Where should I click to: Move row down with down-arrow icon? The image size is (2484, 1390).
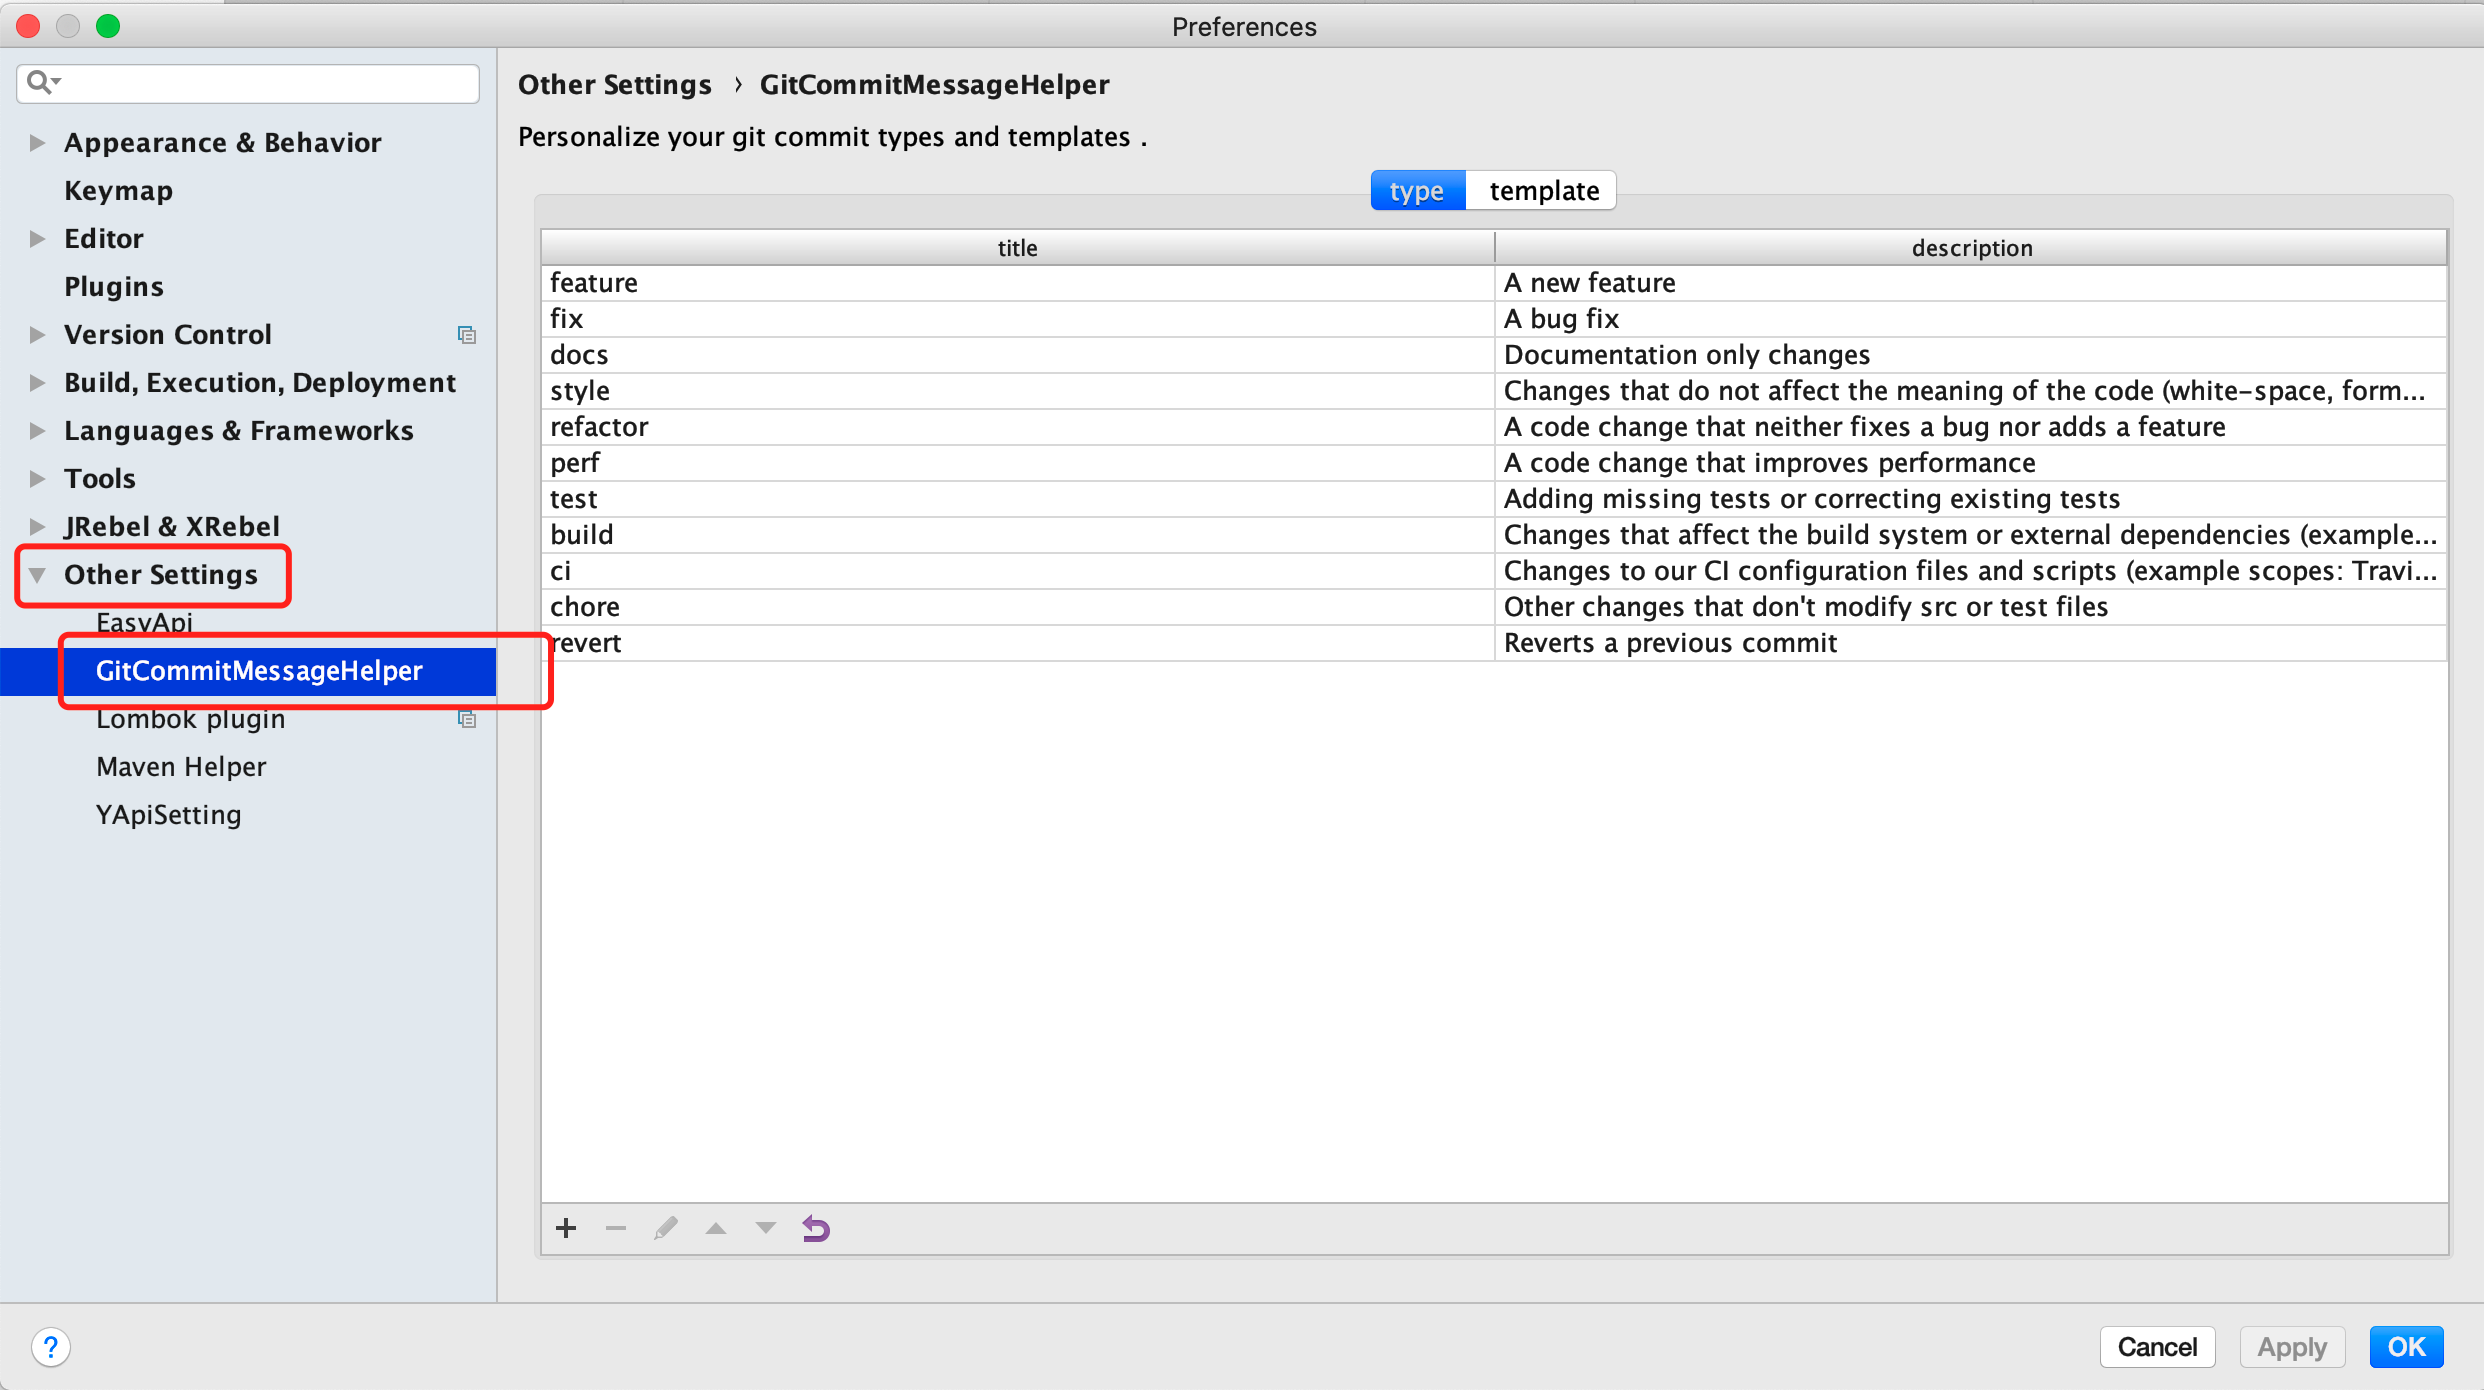coord(766,1228)
